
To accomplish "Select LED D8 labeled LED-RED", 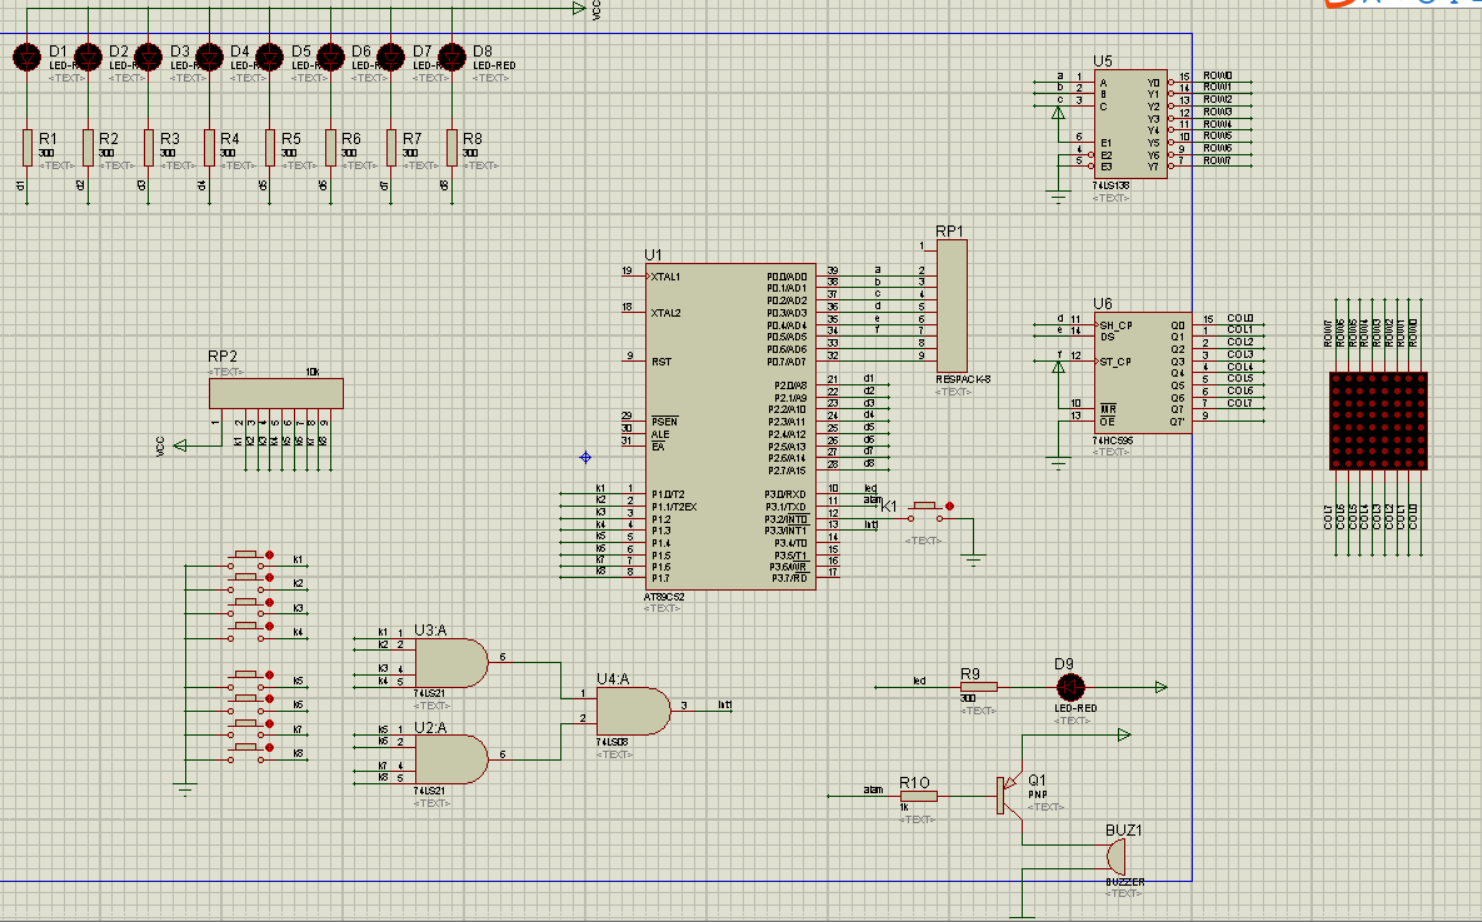I will [452, 57].
